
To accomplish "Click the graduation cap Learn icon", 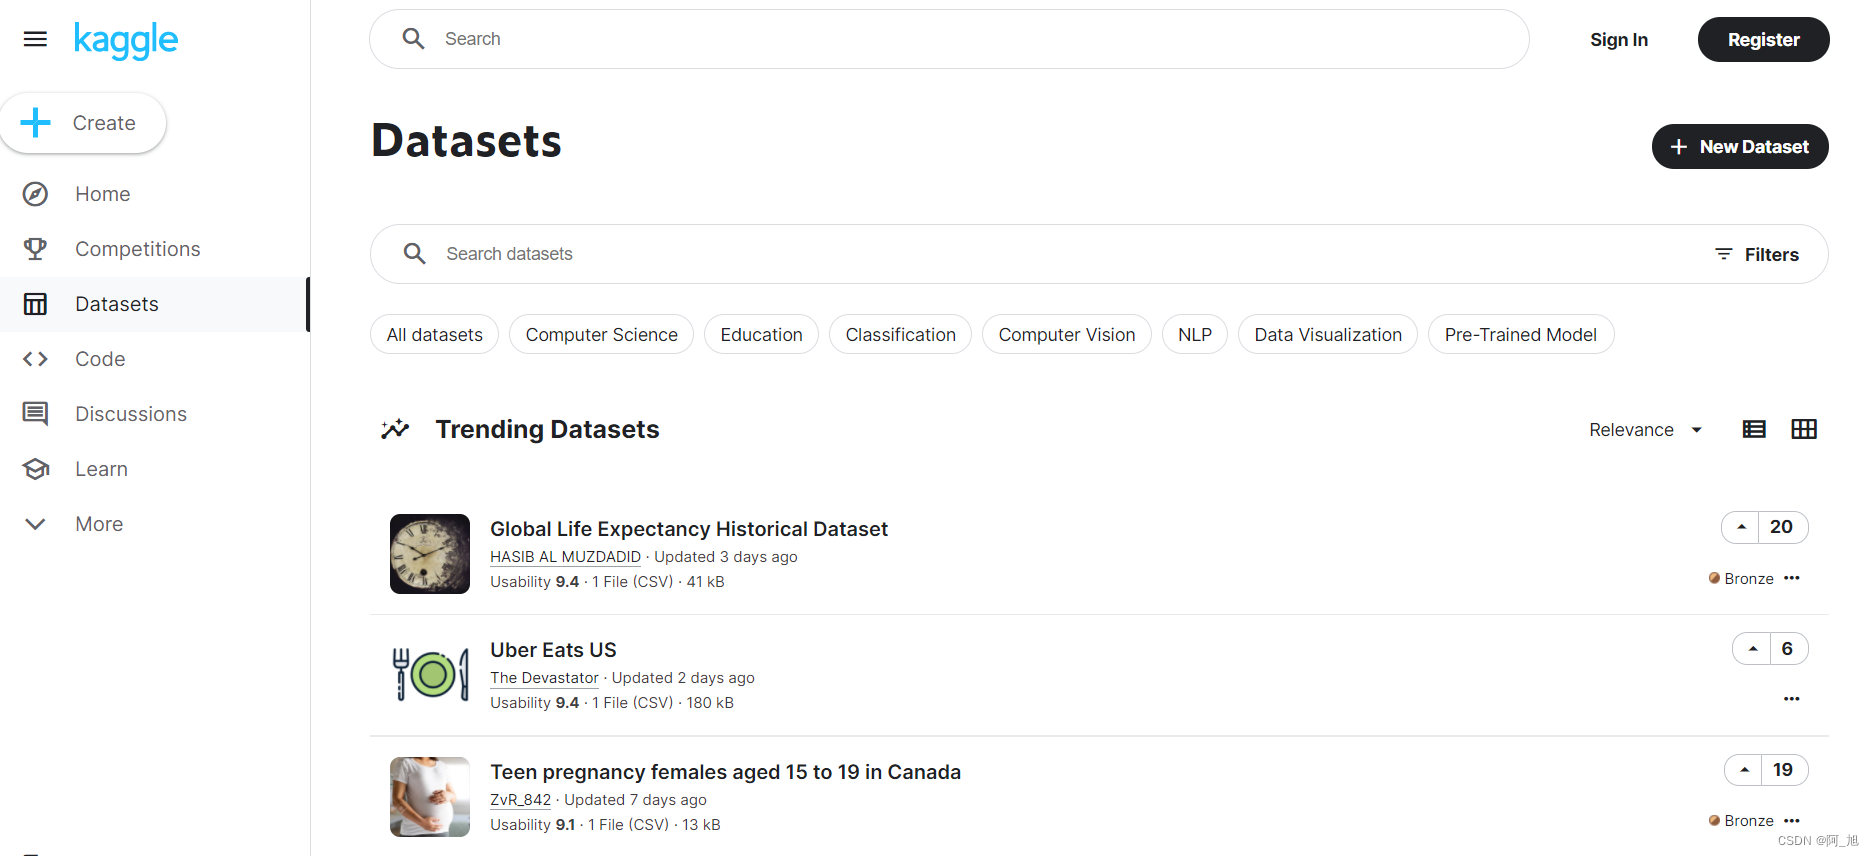I will pyautogui.click(x=35, y=469).
